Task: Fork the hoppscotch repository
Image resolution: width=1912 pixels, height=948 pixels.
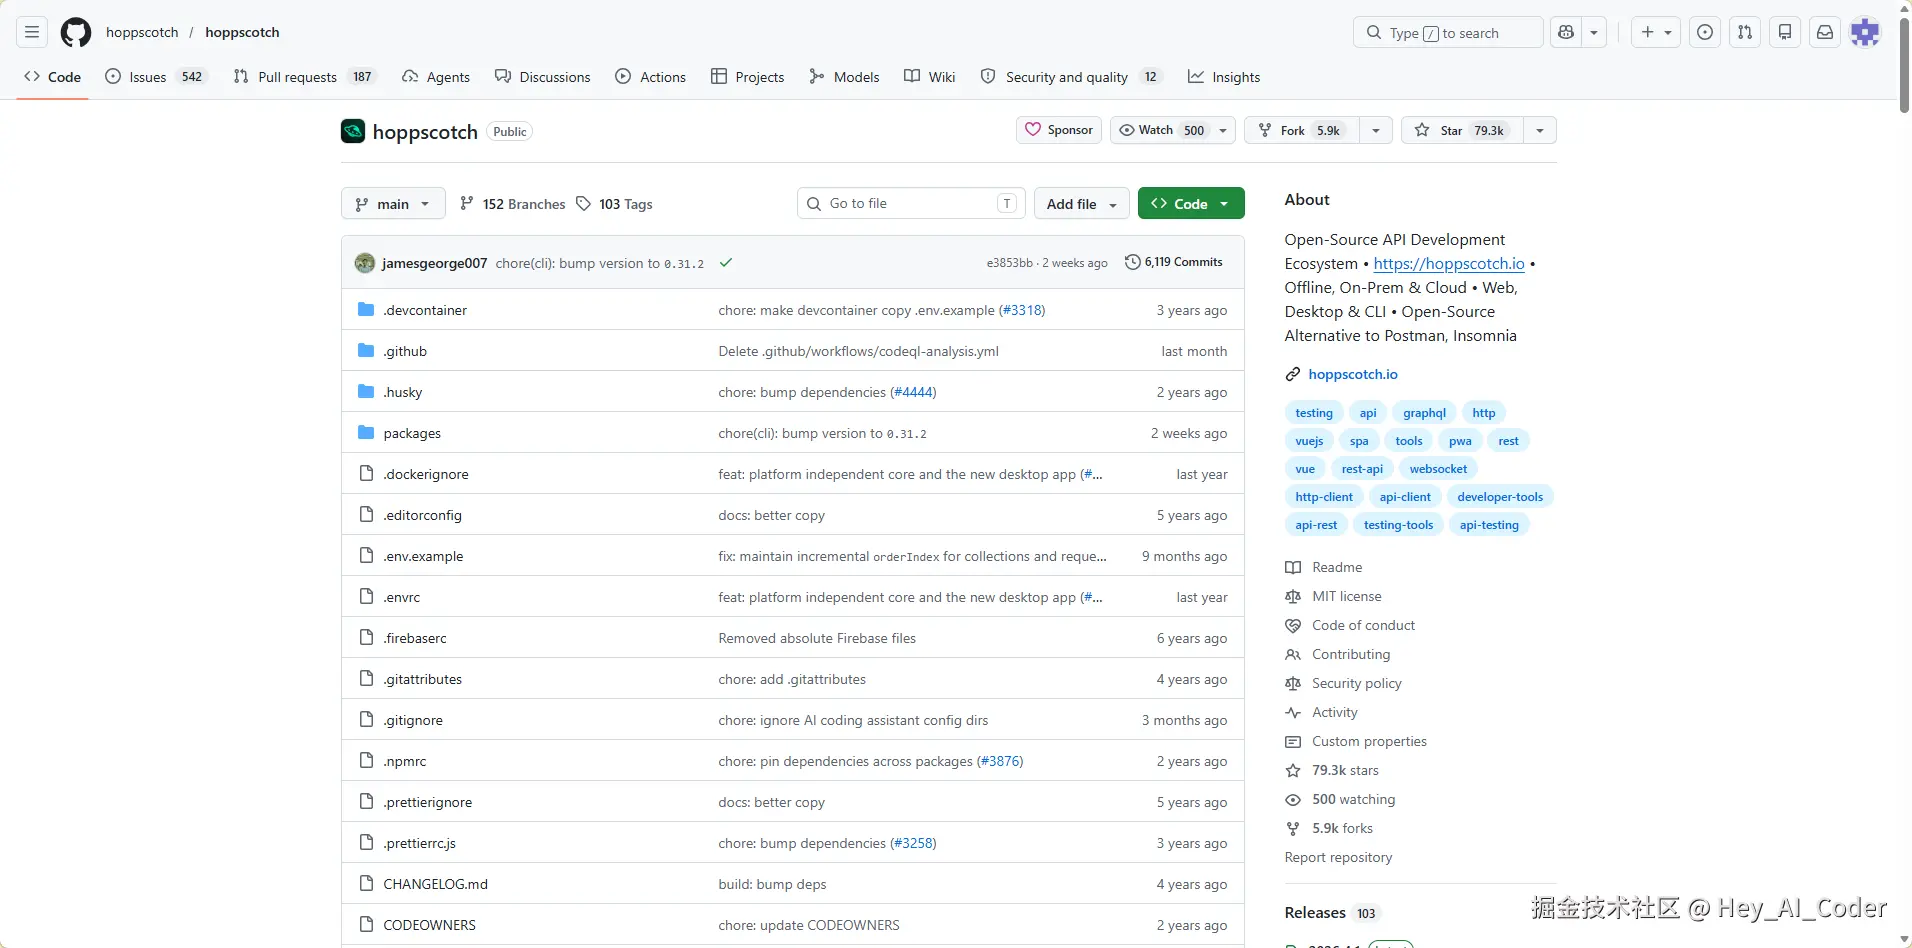Action: point(1302,131)
